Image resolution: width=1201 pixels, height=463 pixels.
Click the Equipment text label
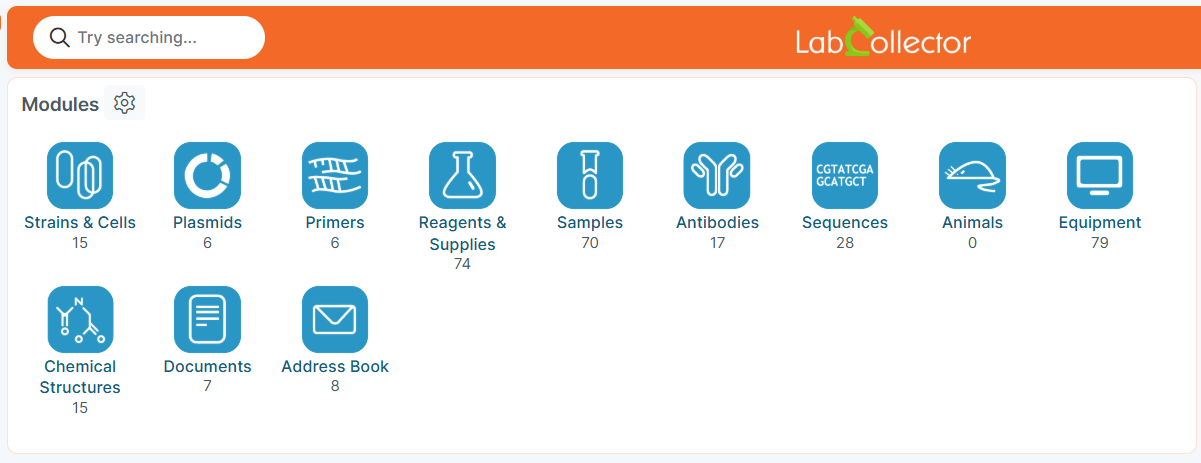coord(1100,223)
